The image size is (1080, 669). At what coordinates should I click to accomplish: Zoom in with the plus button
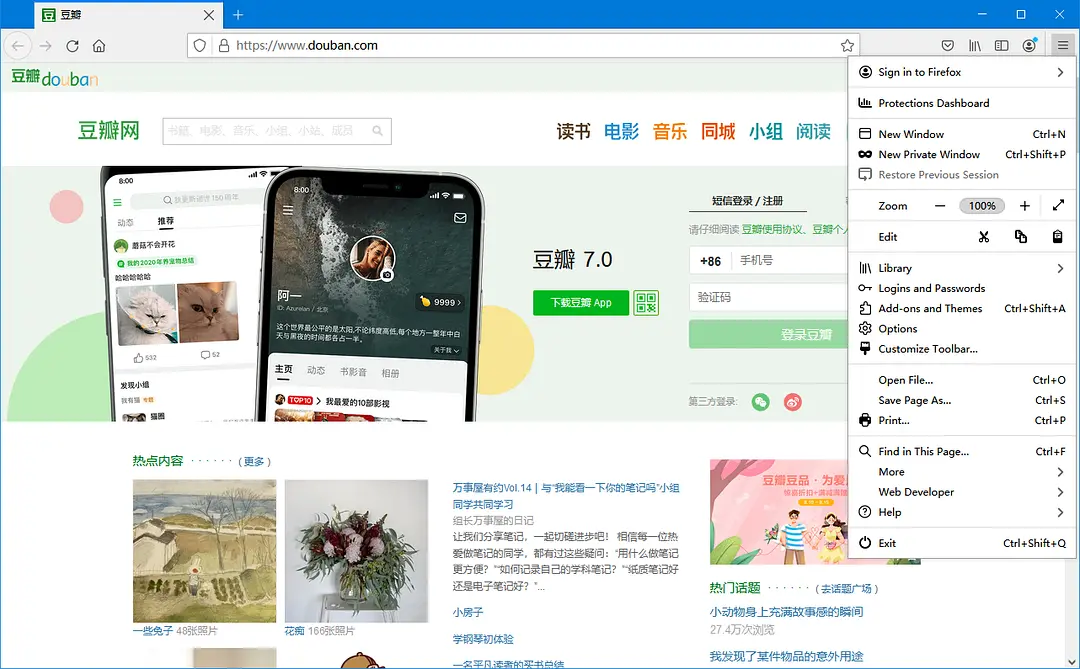click(1024, 206)
